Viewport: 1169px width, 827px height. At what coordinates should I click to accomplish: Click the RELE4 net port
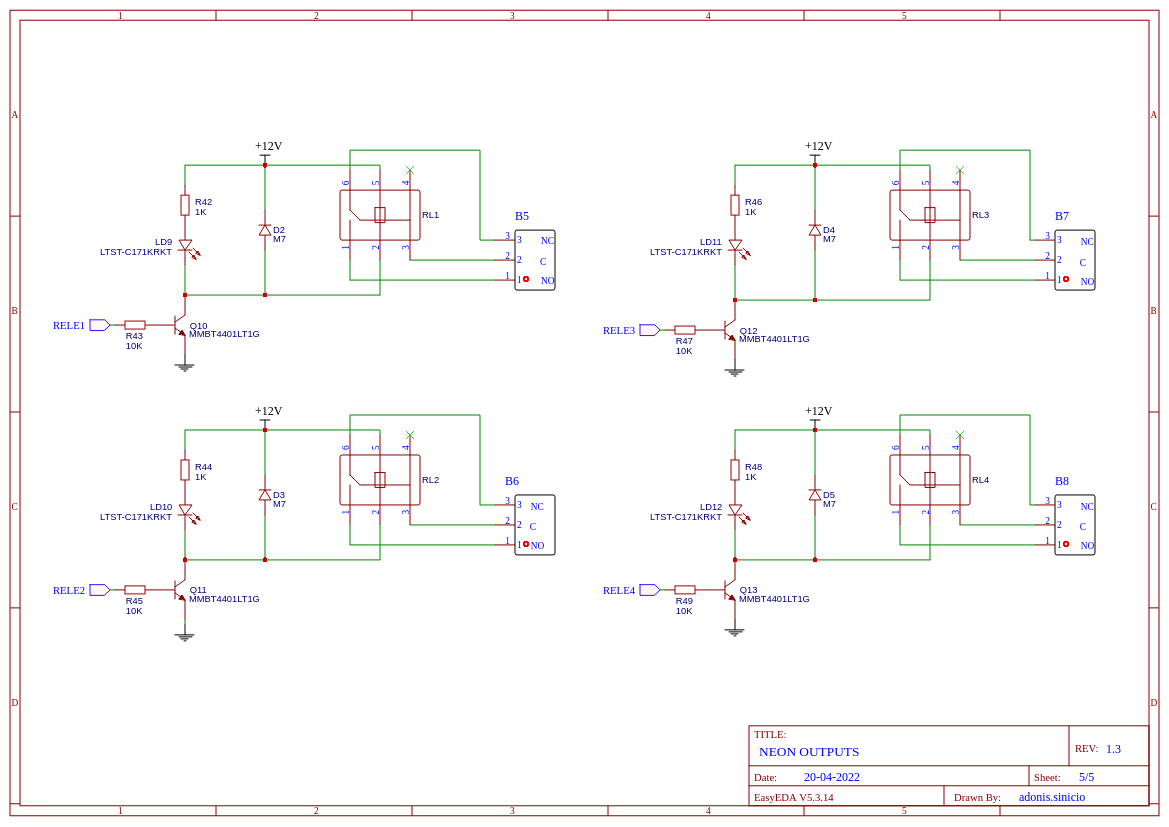(x=650, y=590)
